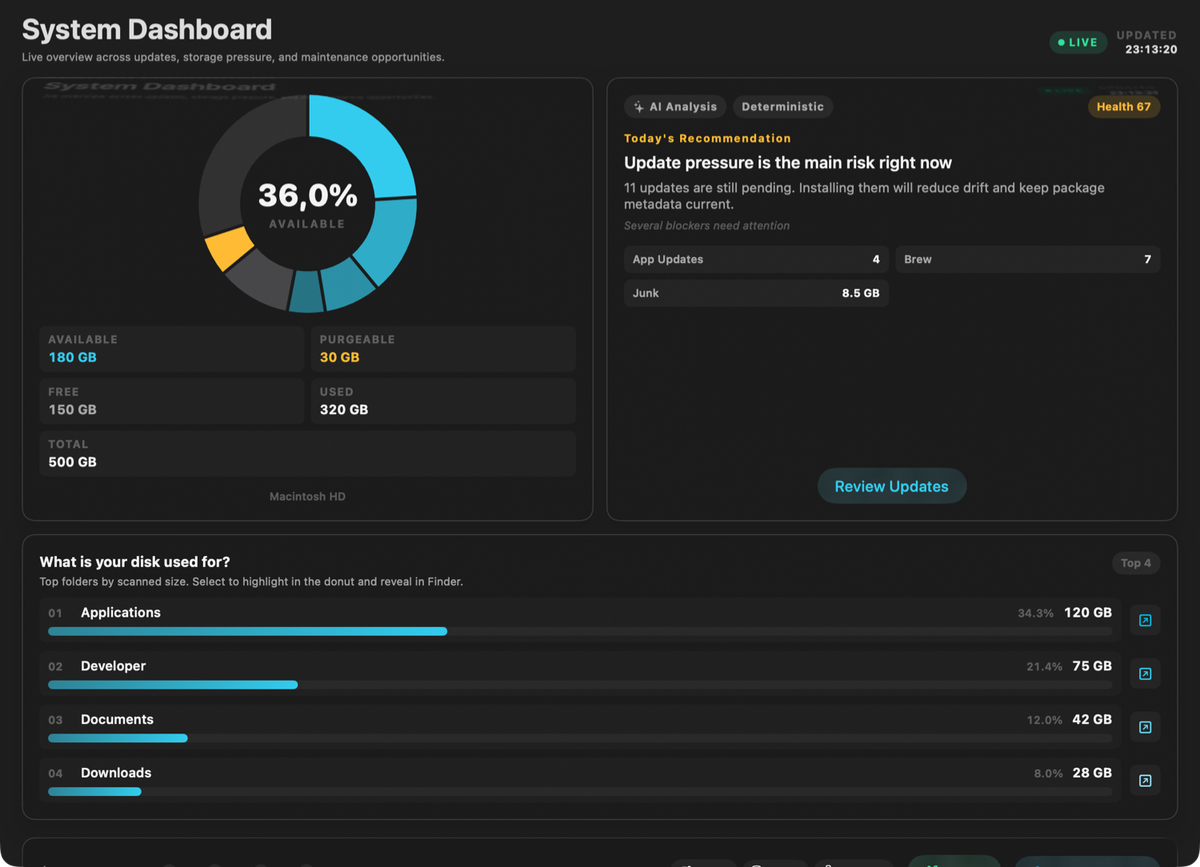Click the Documents usage progress bar
The image size is (1200, 867).
tap(580, 739)
